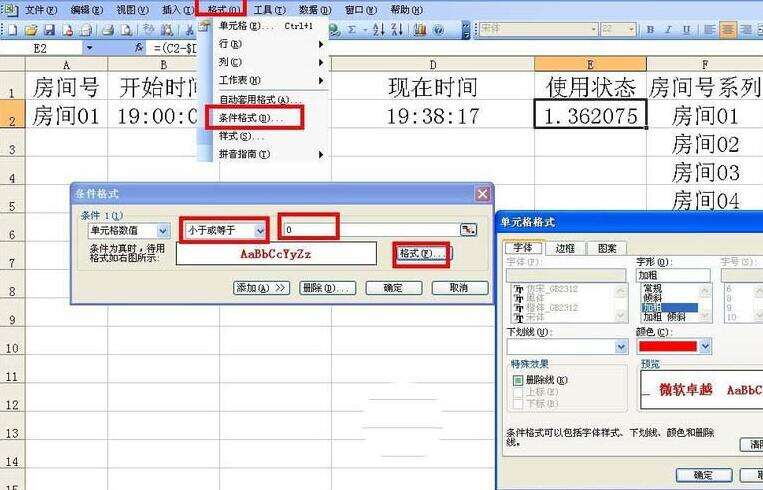Click the red color swatch under 颜色

[x=668, y=346]
